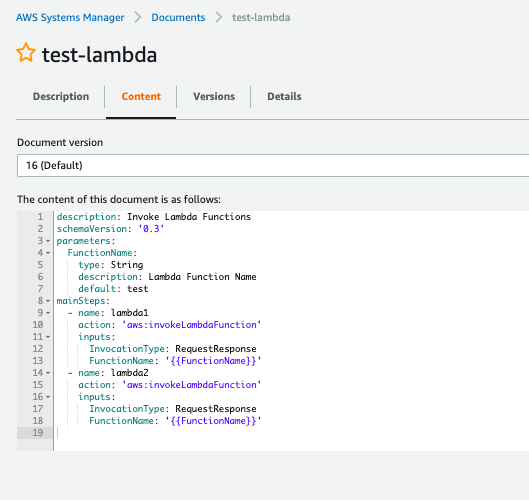Click line 1 description Invoke Lambda Functions
Image resolution: width=529 pixels, height=500 pixels.
tap(154, 217)
